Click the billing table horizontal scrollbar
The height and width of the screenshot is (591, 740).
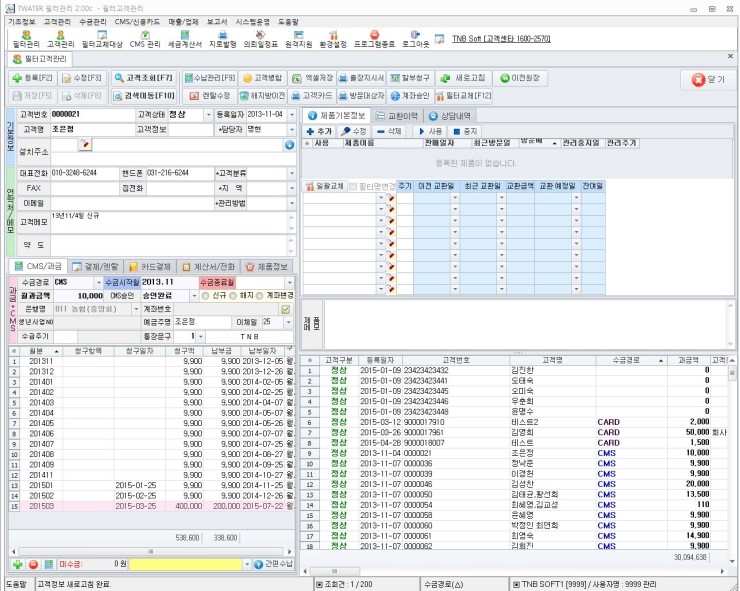tap(151, 551)
